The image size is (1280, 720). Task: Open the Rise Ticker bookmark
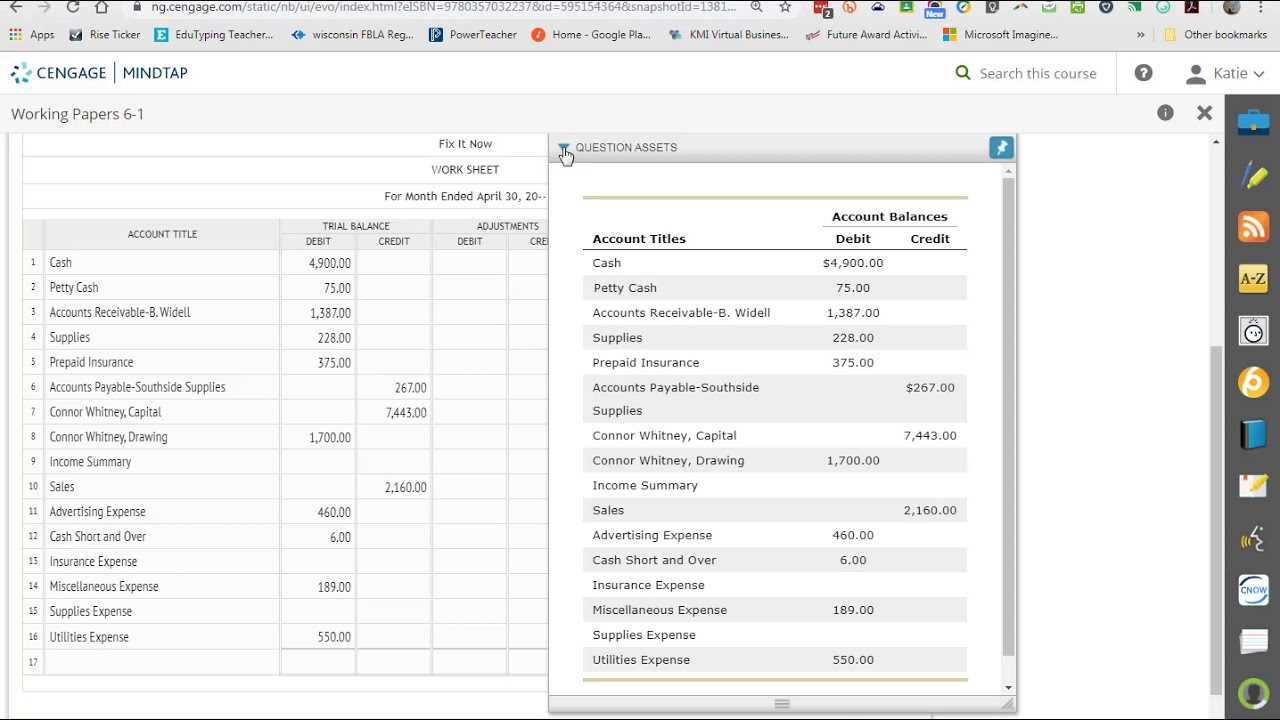105,34
